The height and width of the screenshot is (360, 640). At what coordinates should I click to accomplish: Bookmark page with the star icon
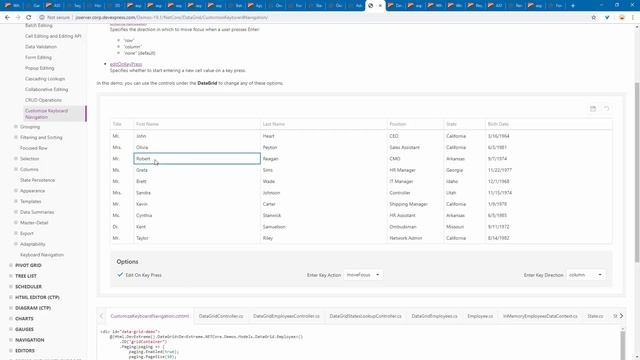593,18
